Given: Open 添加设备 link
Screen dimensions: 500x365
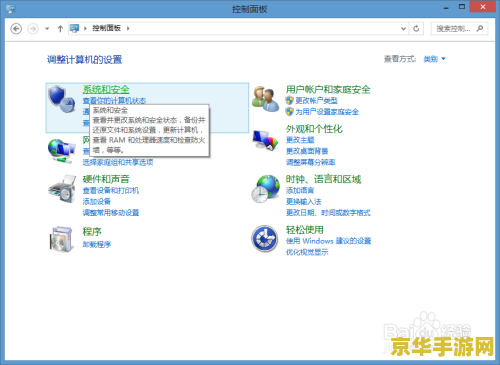Looking at the screenshot, I should pyautogui.click(x=97, y=201).
